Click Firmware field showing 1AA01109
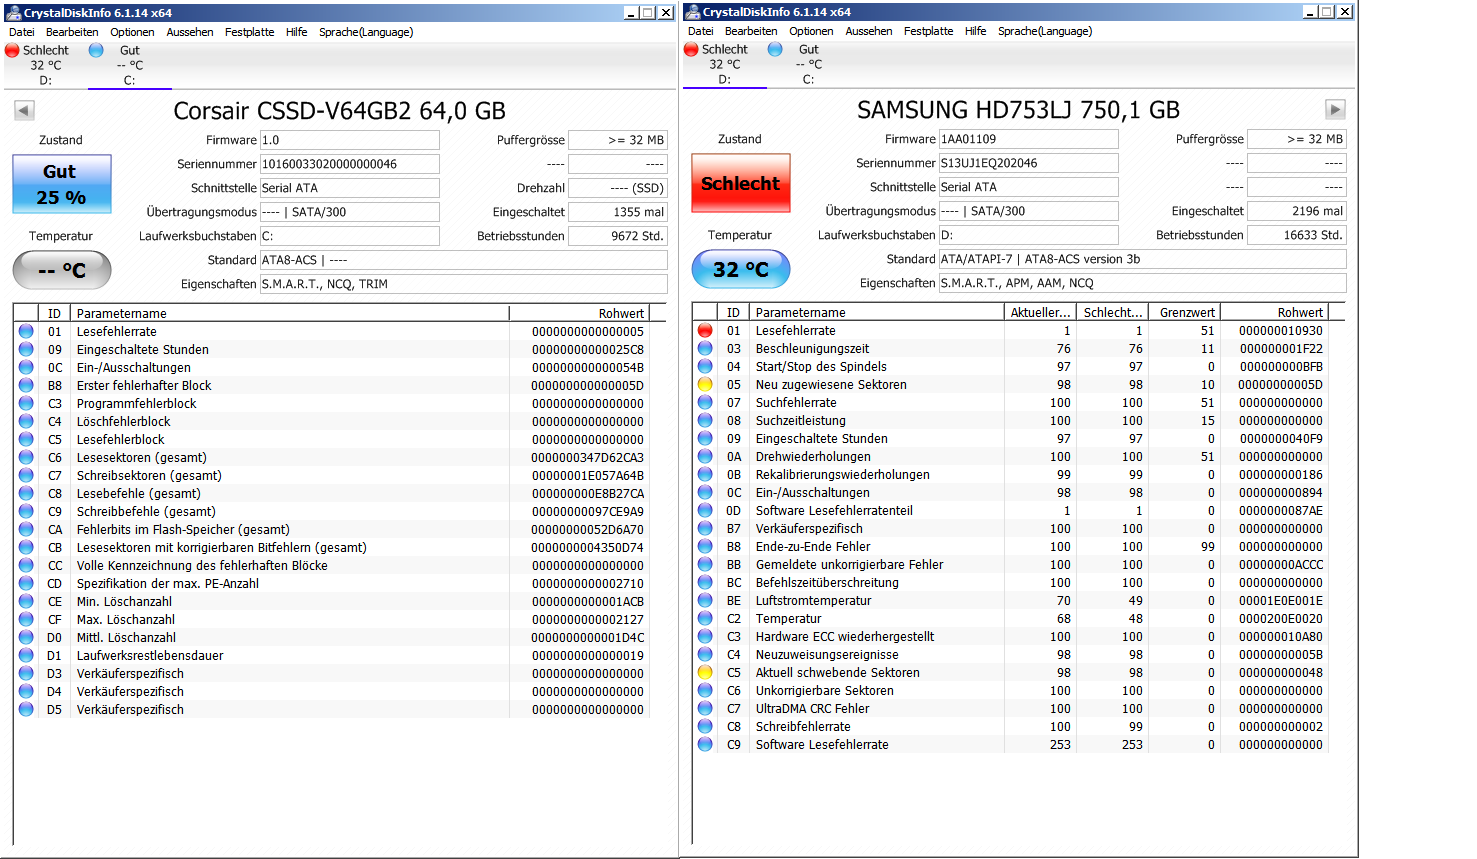 1029,139
